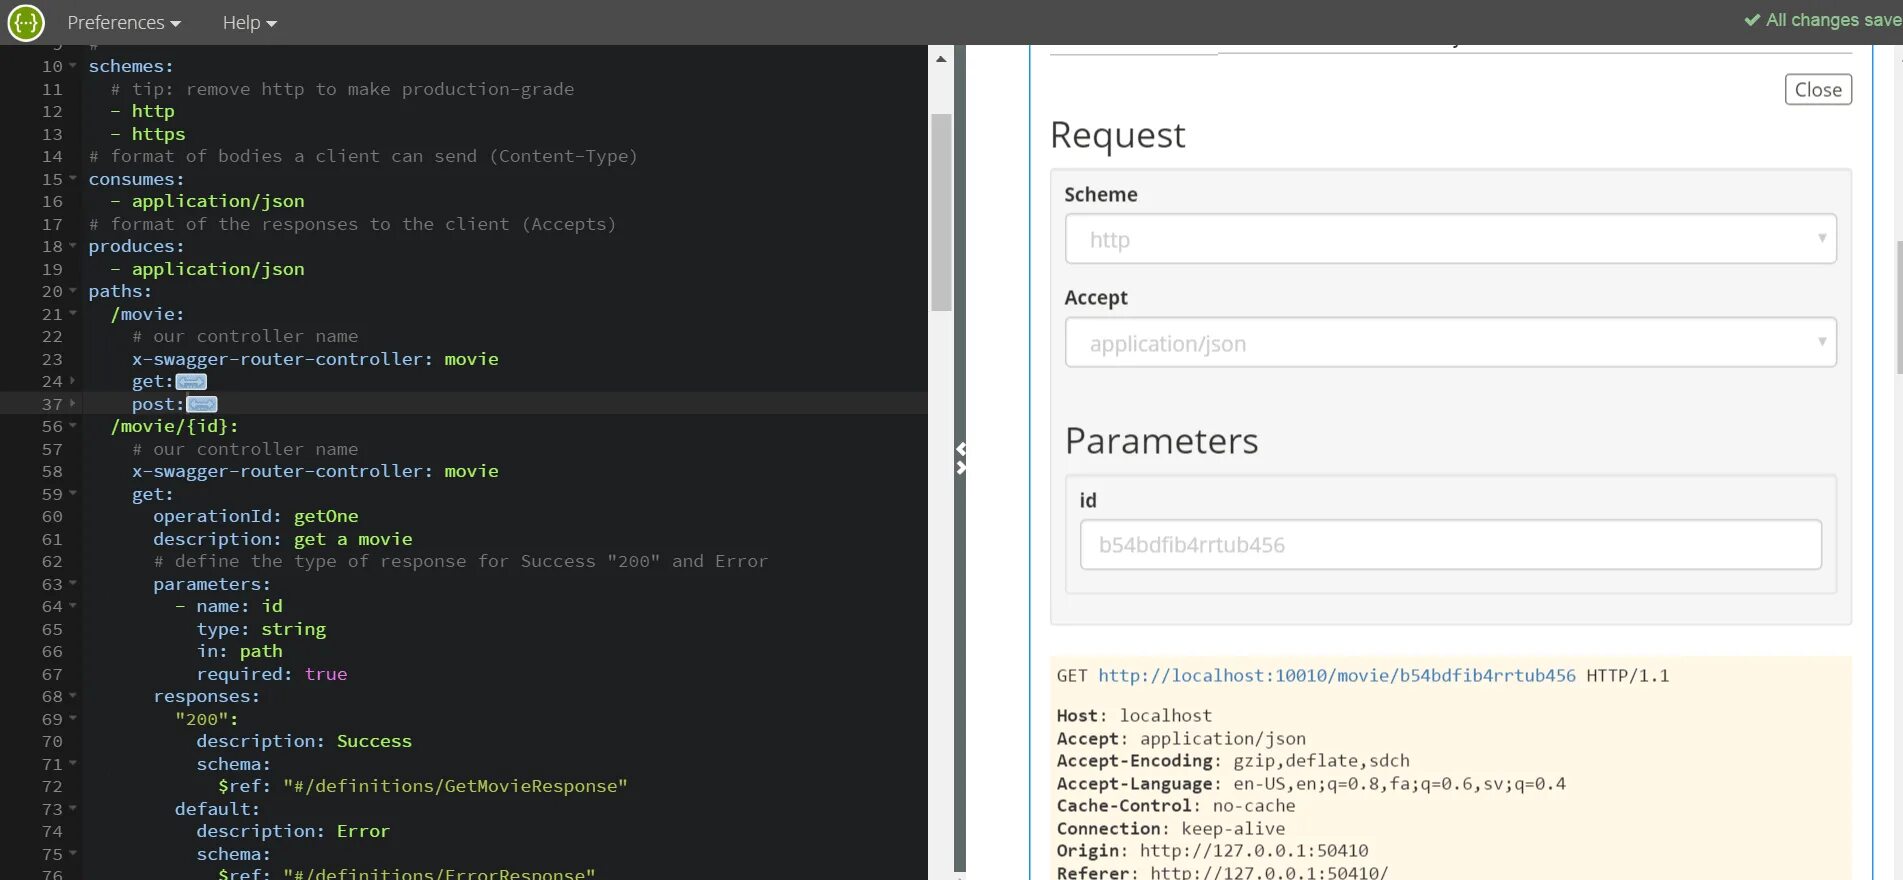Unfold the collapsed post block at line 37
1903x880 pixels.
(73, 404)
